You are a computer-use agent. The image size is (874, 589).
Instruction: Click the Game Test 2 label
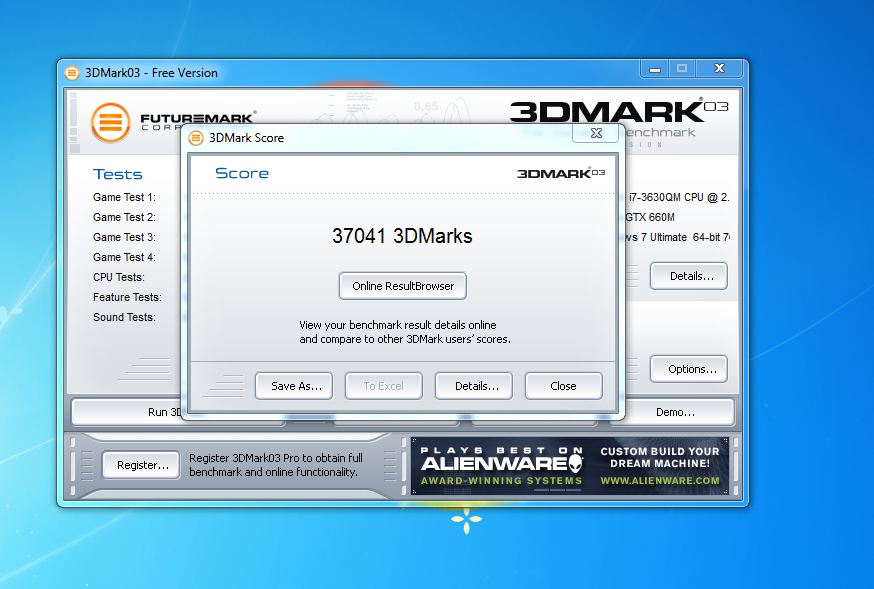coord(124,217)
